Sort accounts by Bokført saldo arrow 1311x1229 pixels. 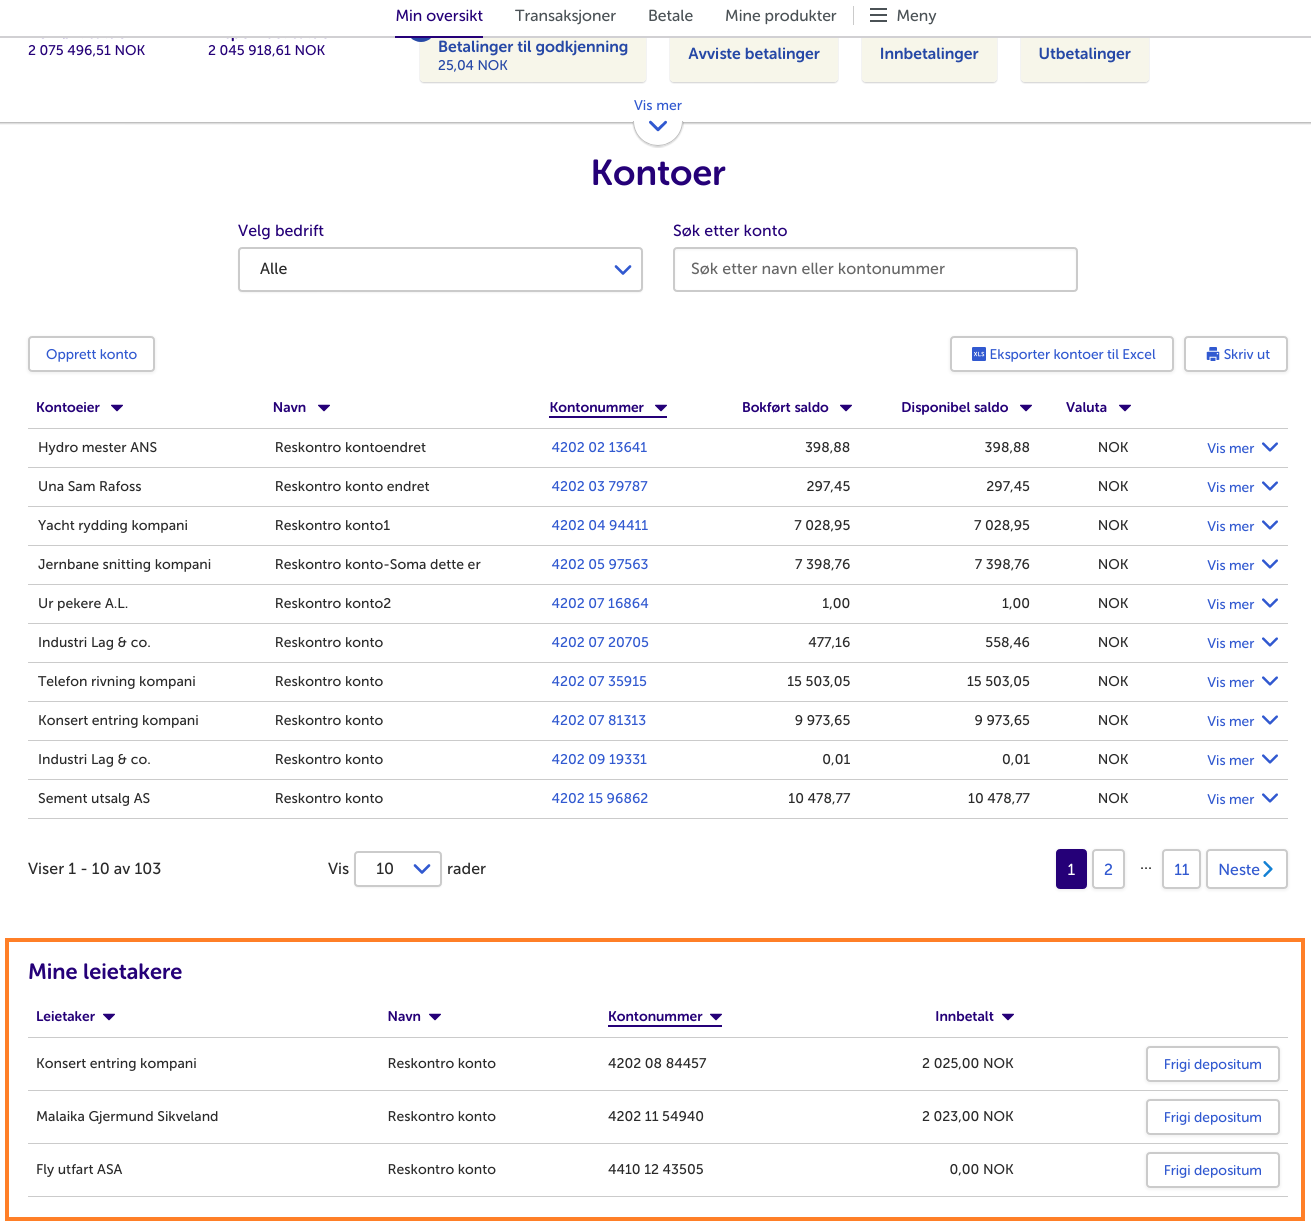846,408
